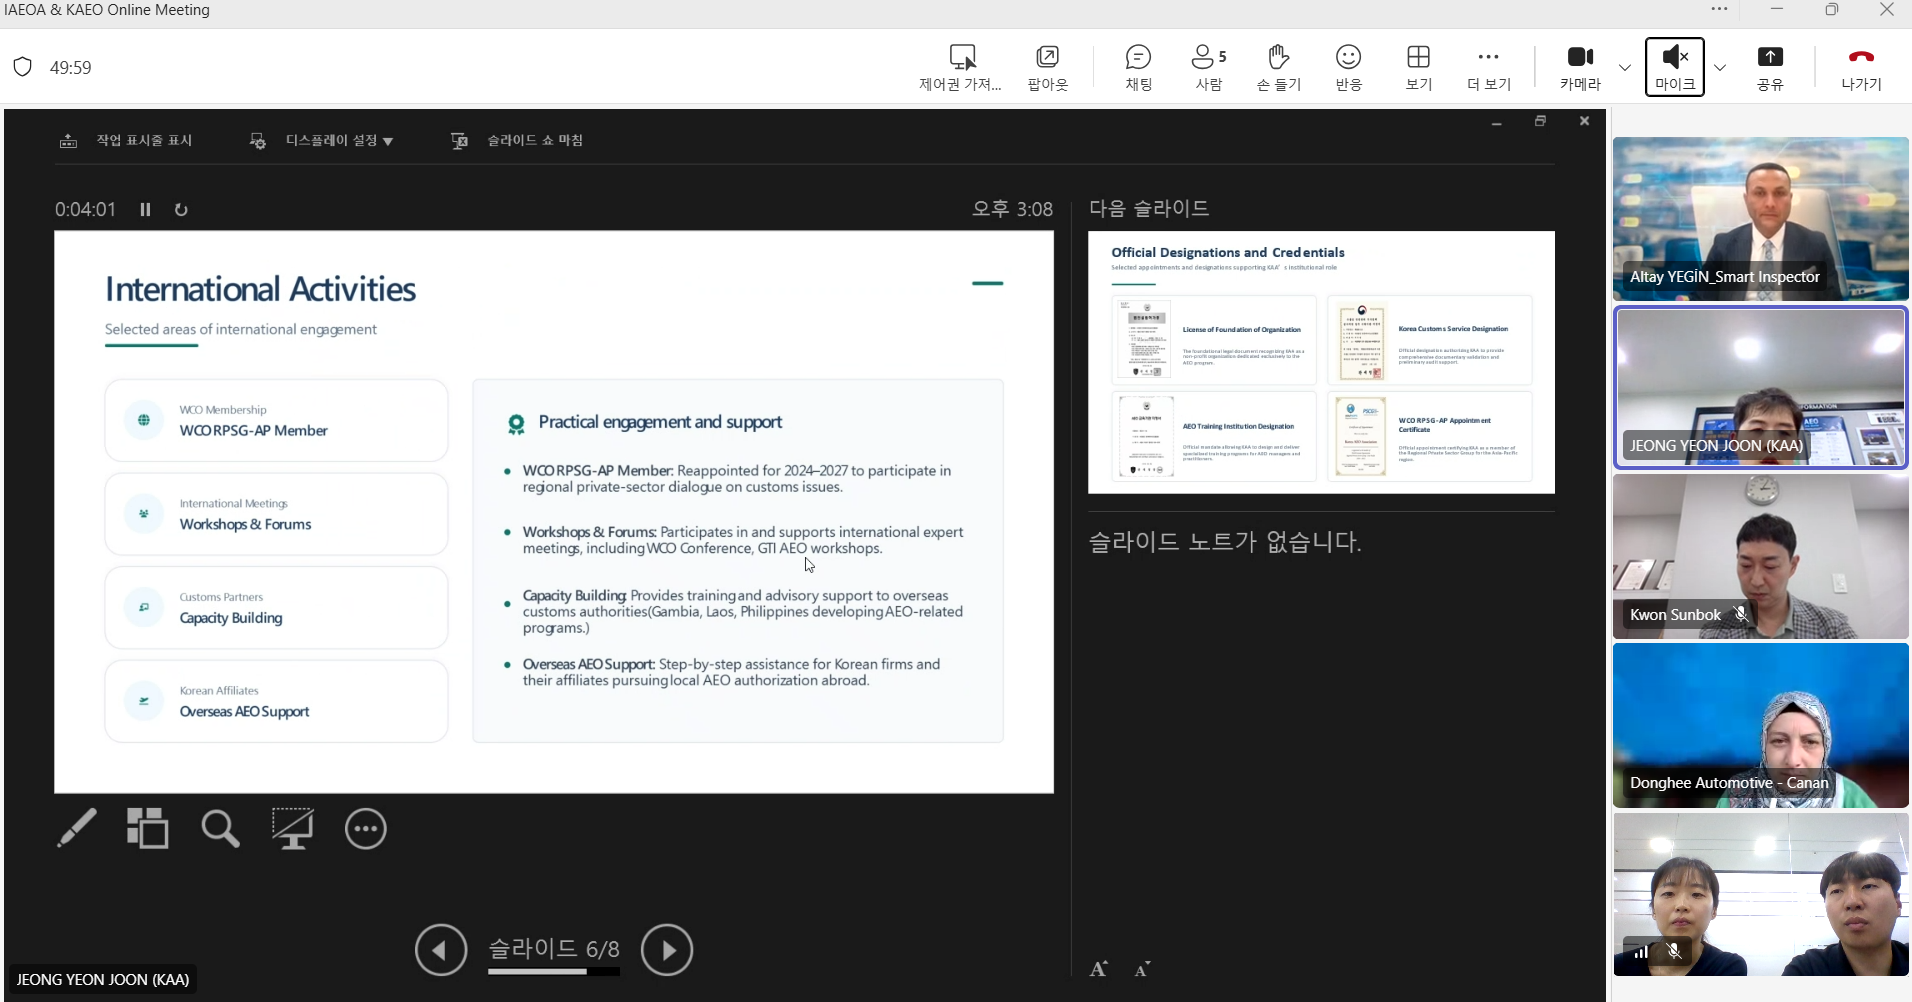Unmute the microphone (마이크)
The width and height of the screenshot is (1912, 1002).
tap(1675, 67)
